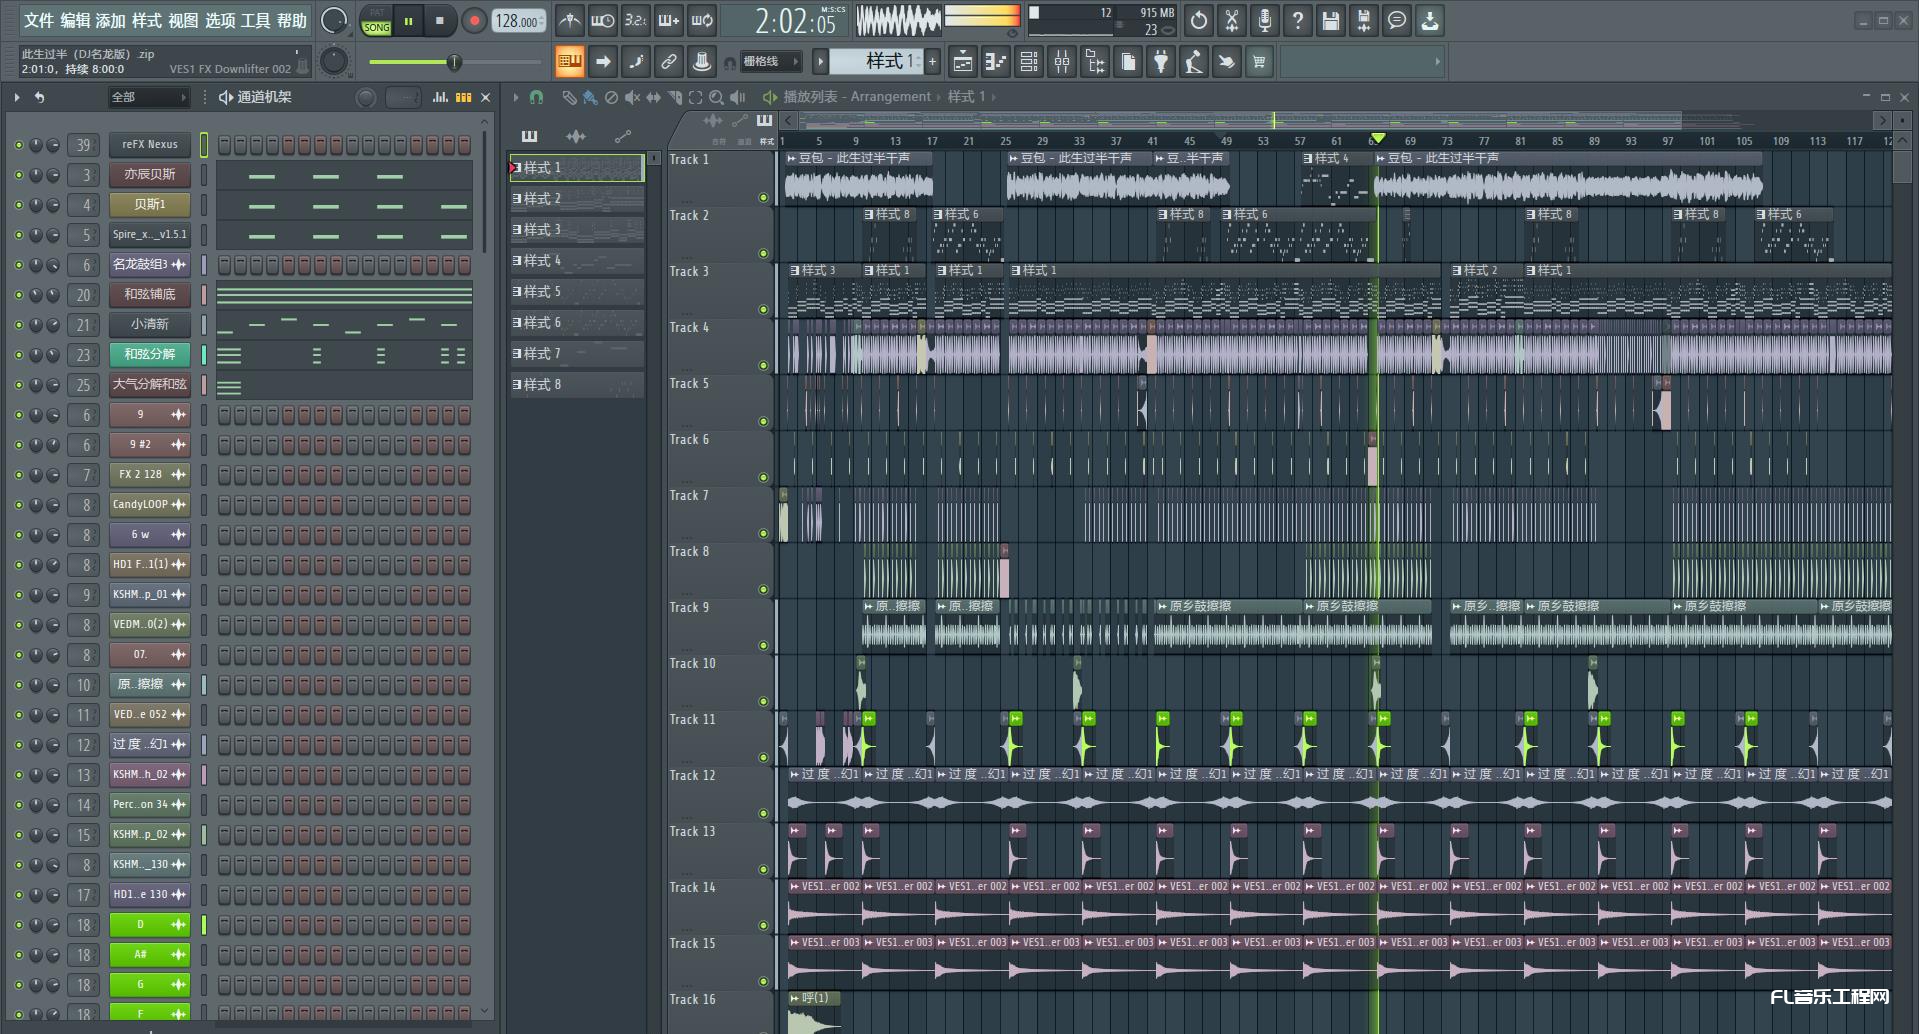
Task: Save a new version with the floppy-plus icon
Action: [1363, 20]
